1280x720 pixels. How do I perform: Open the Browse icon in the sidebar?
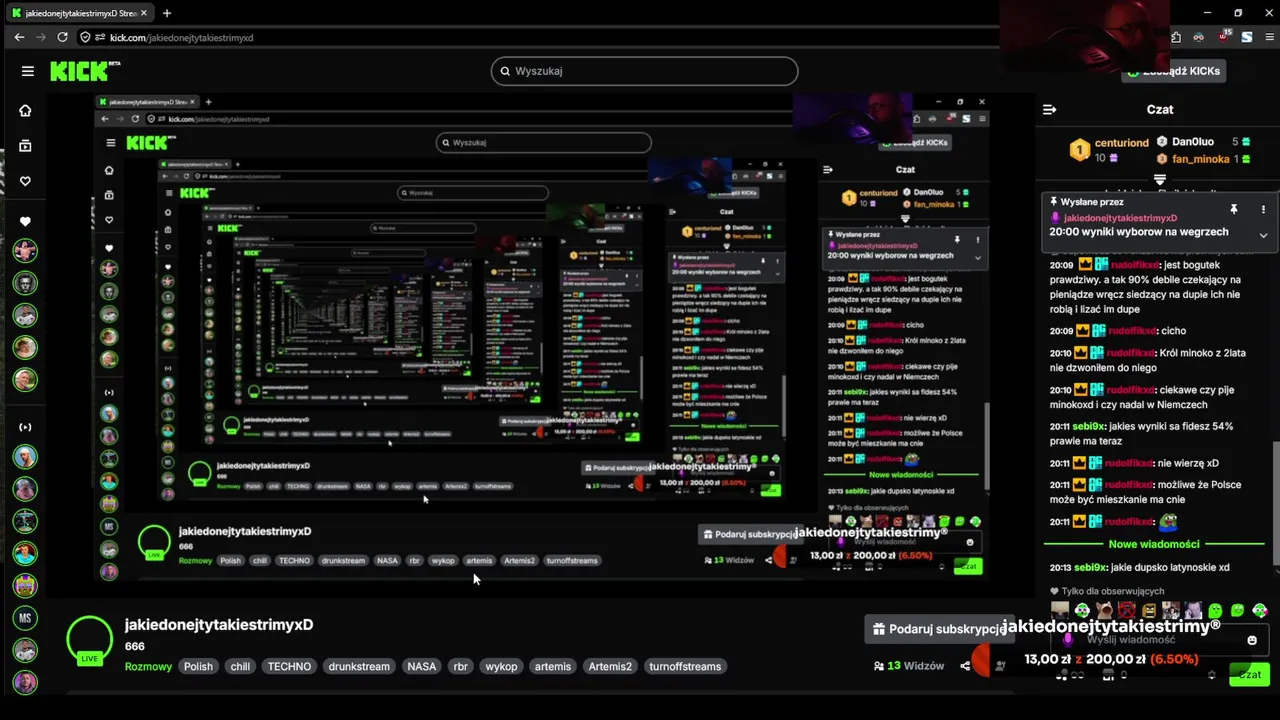pos(25,146)
